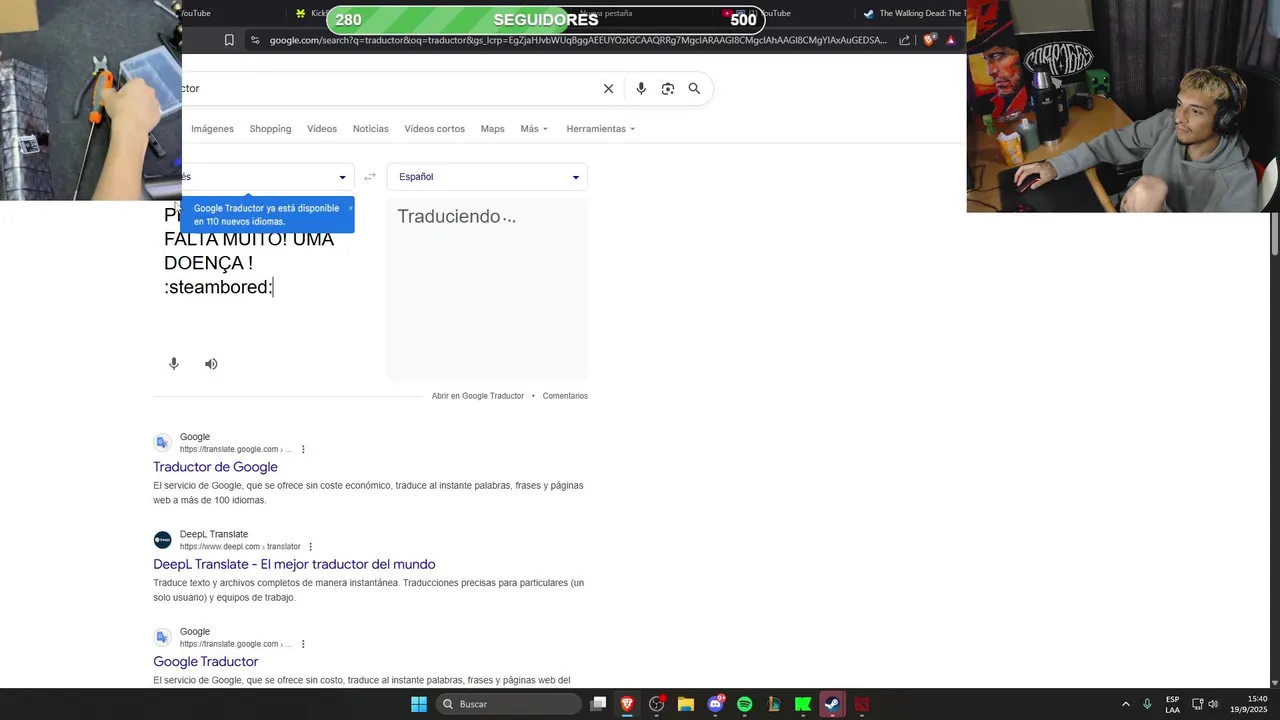Bookmark this page in address bar
This screenshot has height=720, width=1280.
coord(229,40)
